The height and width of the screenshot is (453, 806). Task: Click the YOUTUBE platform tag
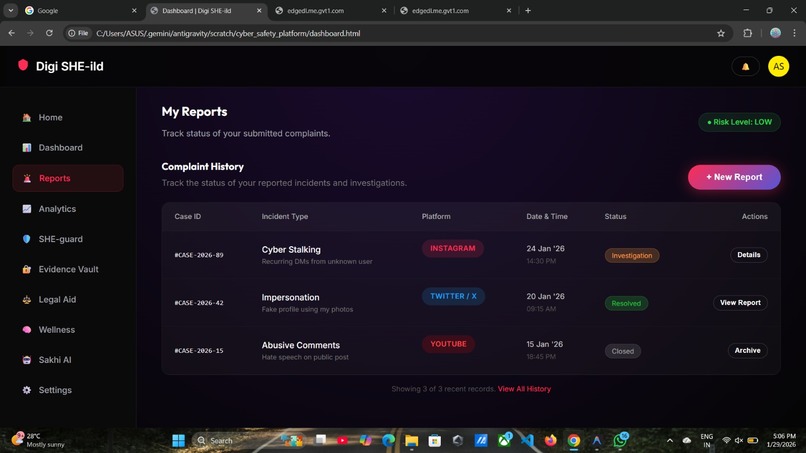(448, 344)
